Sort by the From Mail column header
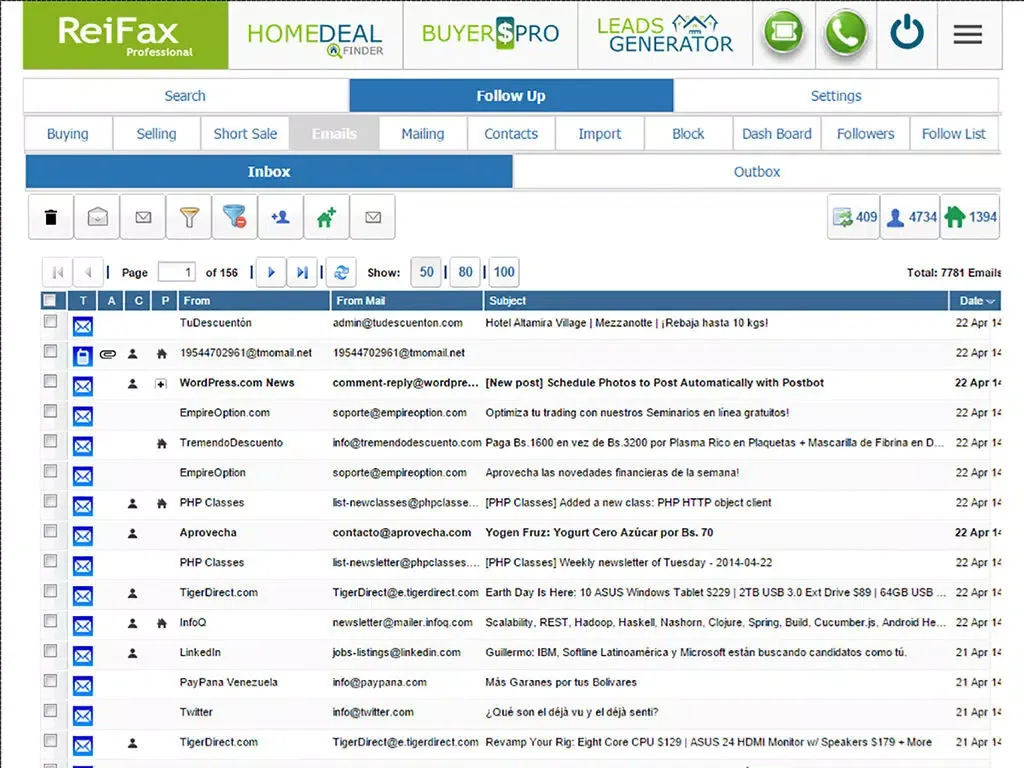Screen dimensions: 1024x768 [x=407, y=300]
